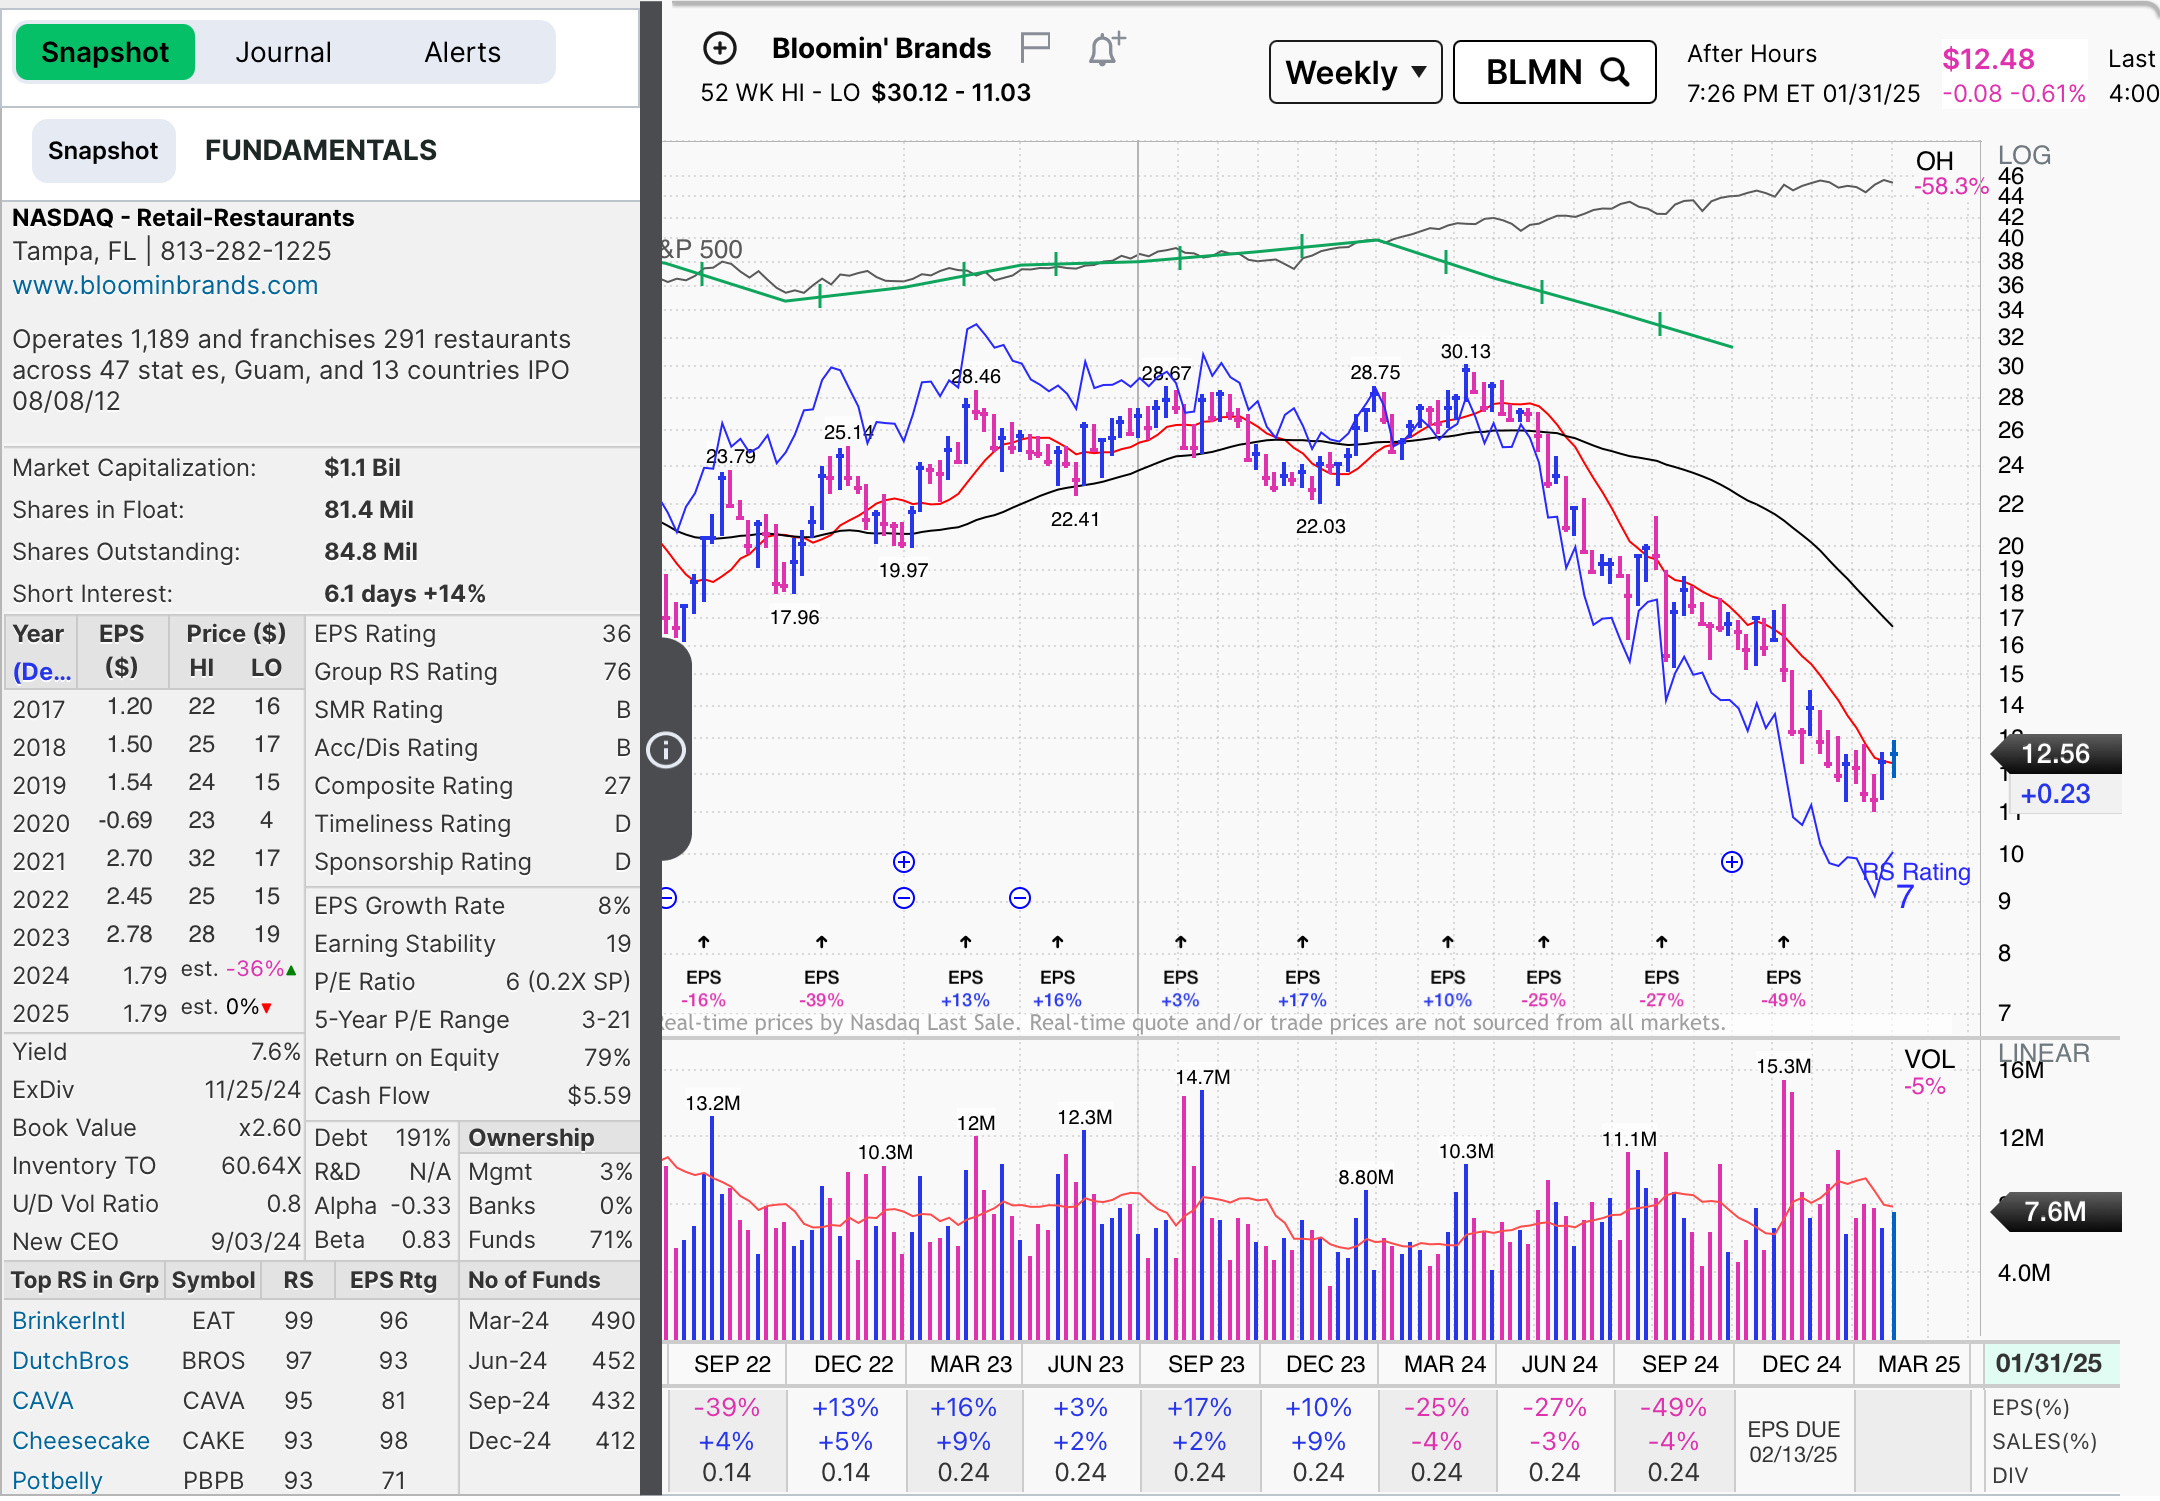
Task: Click the minus marker below the March 2023 plus marker
Action: click(904, 898)
